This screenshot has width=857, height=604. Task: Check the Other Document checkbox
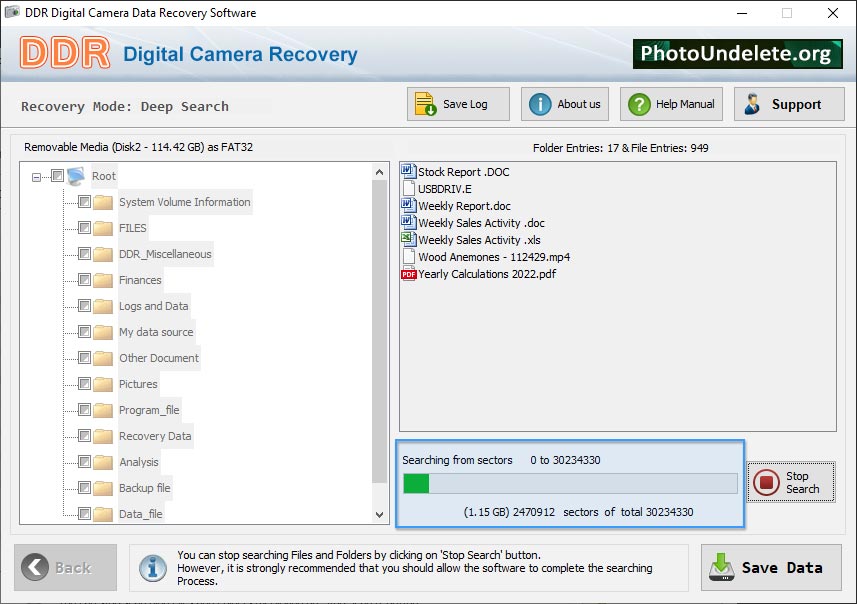click(84, 357)
